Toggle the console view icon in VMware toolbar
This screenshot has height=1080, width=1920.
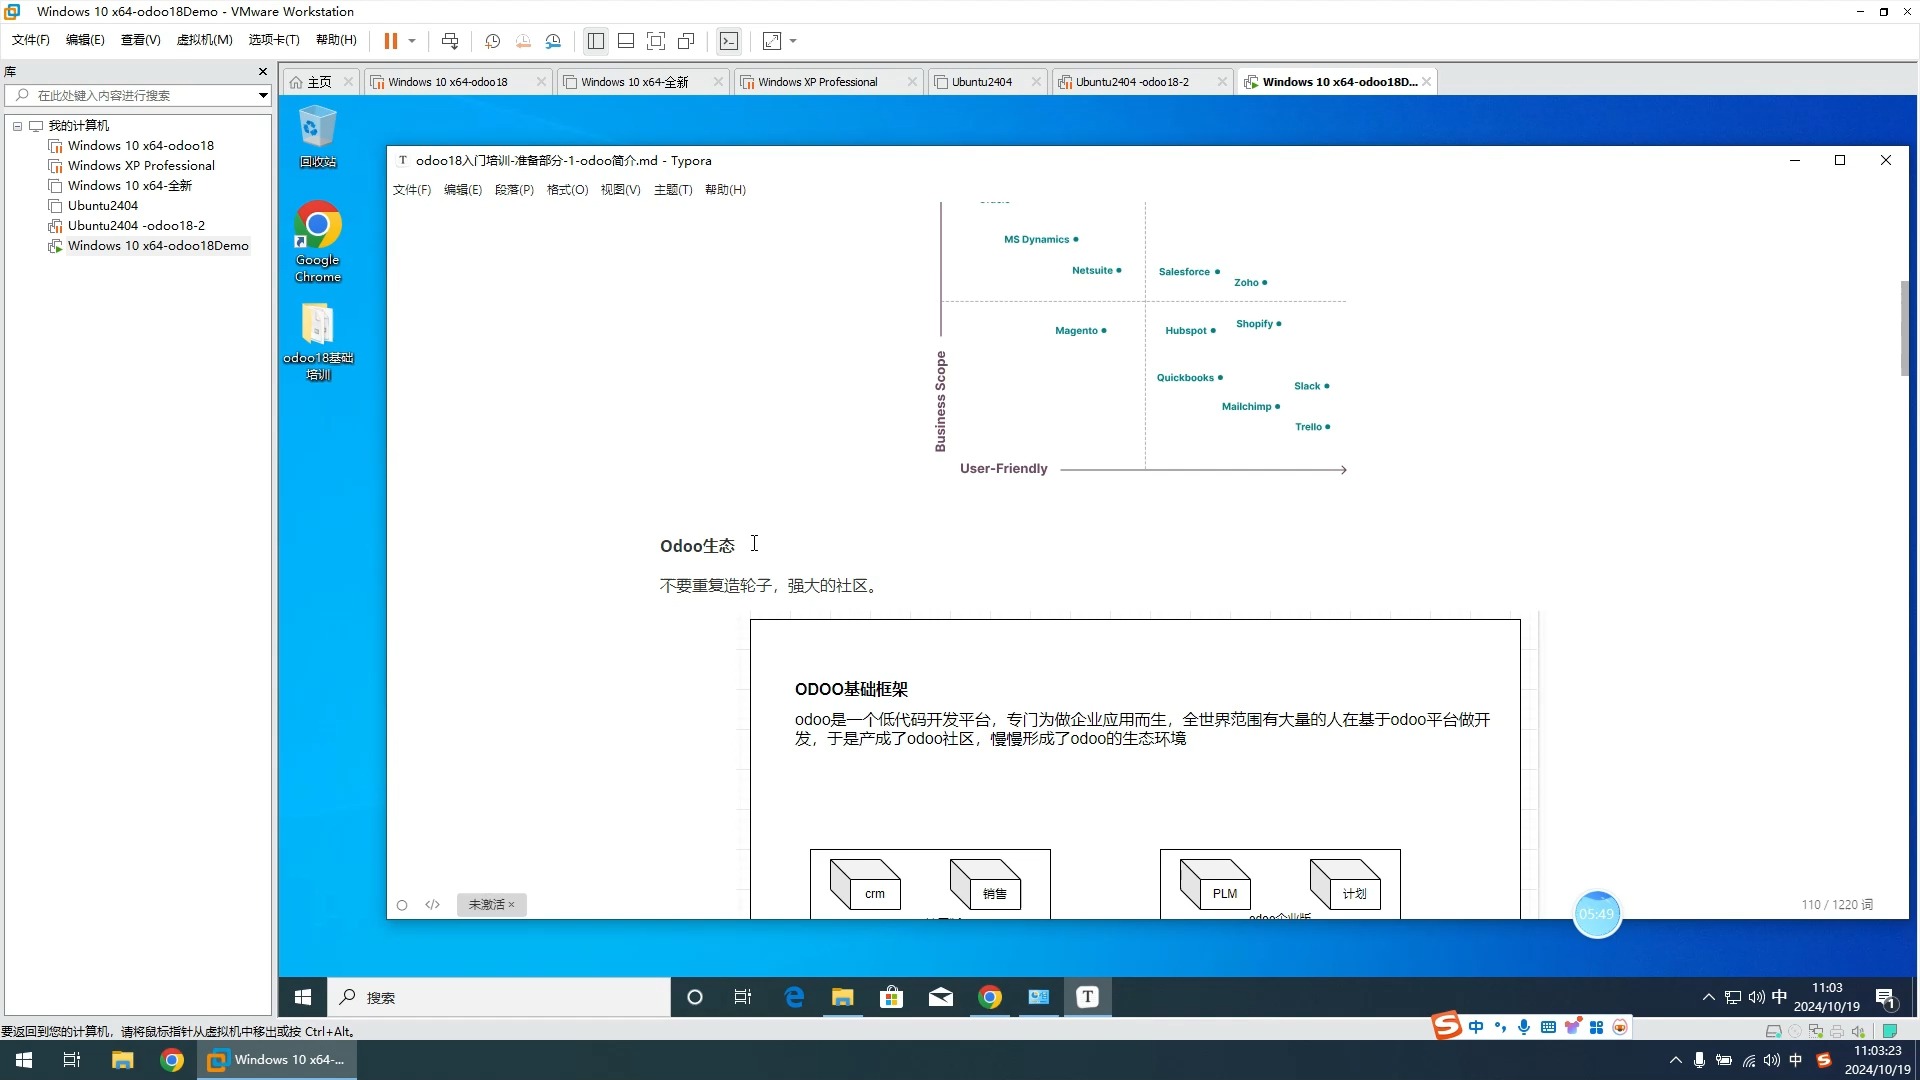coord(729,41)
